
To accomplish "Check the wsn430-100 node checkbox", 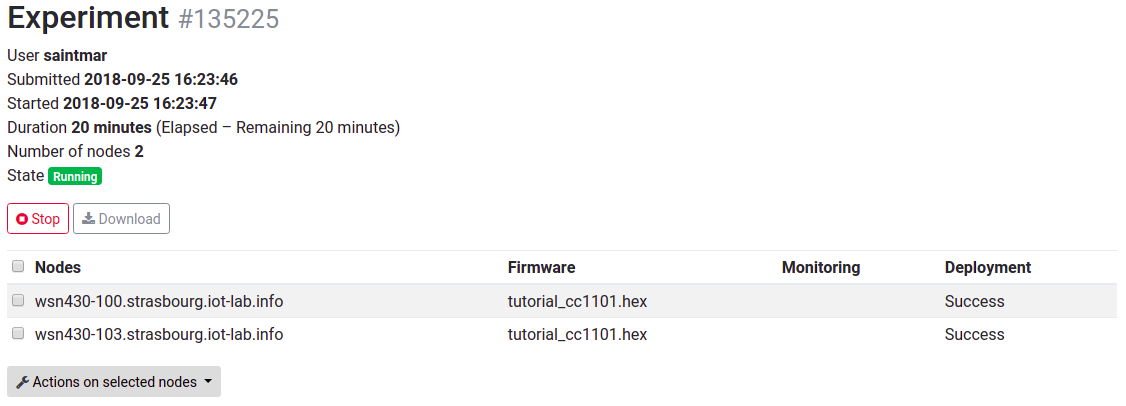I will [x=17, y=300].
